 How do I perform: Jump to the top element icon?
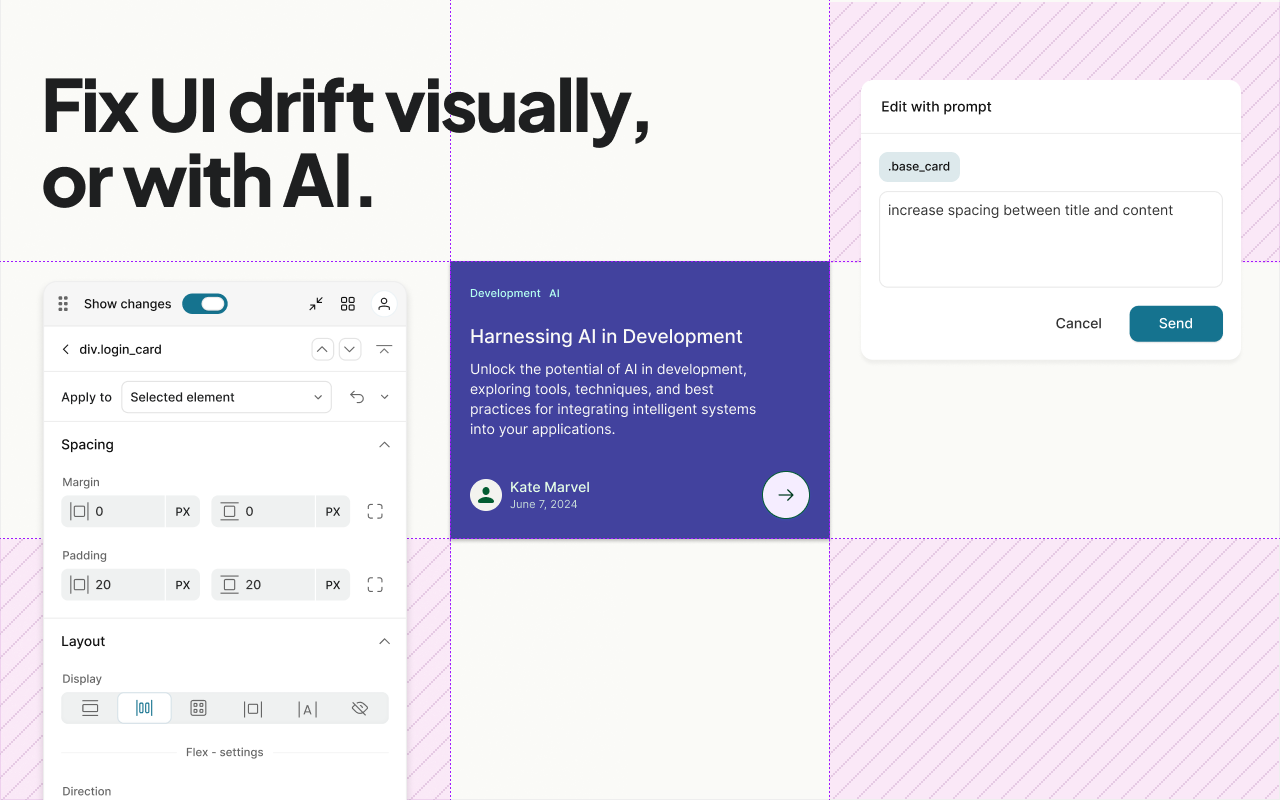click(384, 349)
